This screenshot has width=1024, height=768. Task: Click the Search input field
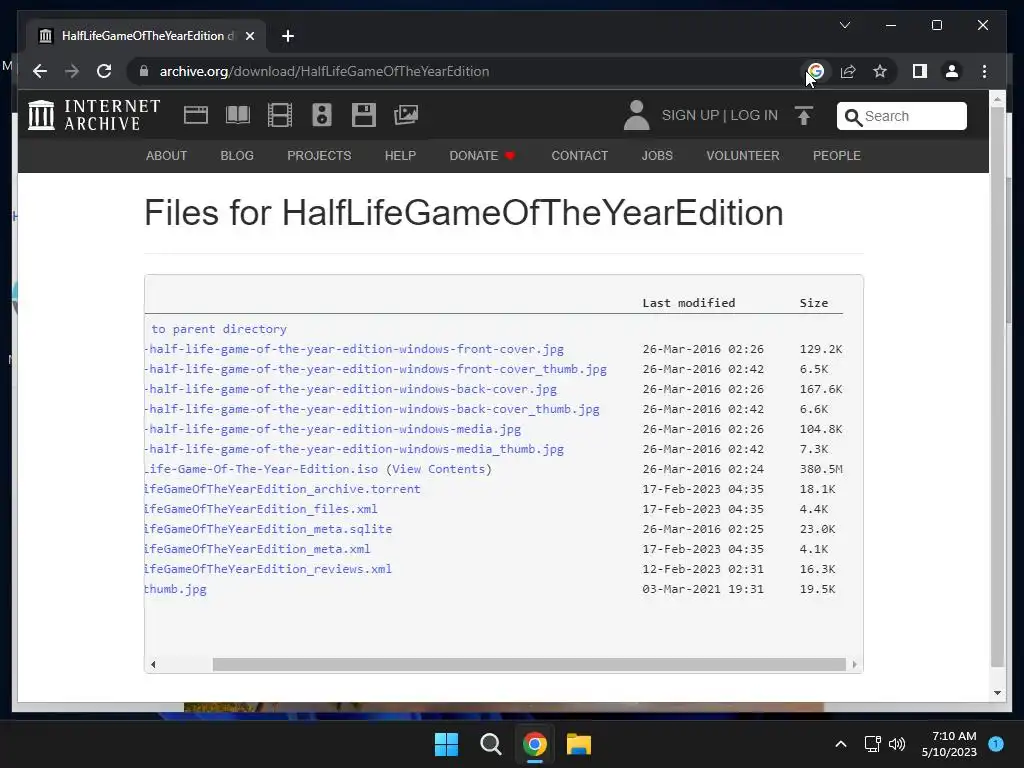point(902,116)
